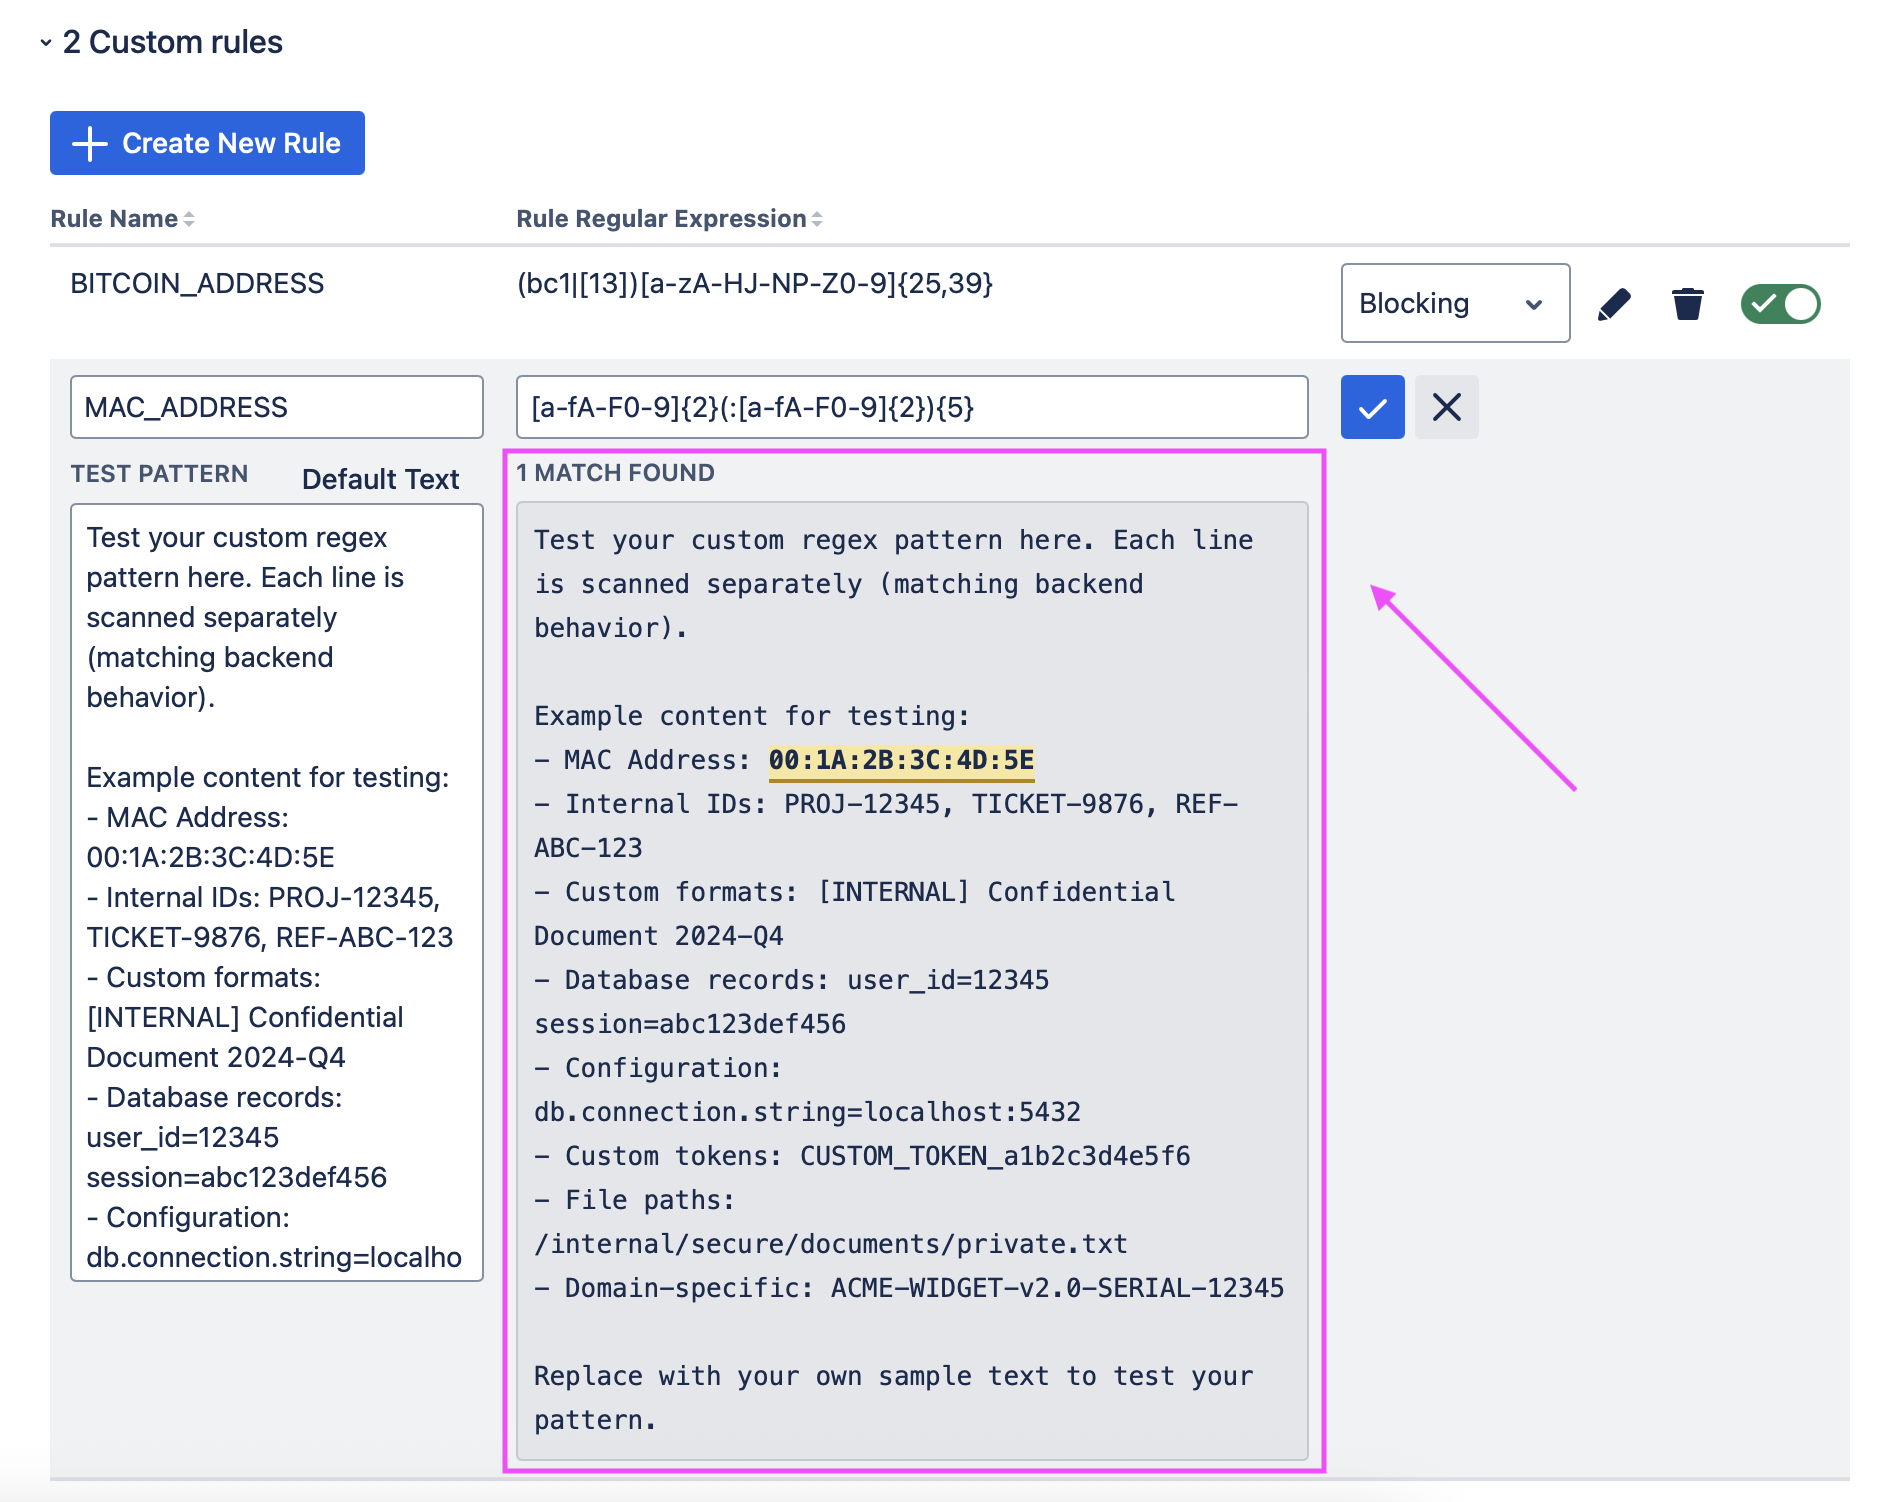Cancel editing with the X button
The image size is (1904, 1502).
1446,407
